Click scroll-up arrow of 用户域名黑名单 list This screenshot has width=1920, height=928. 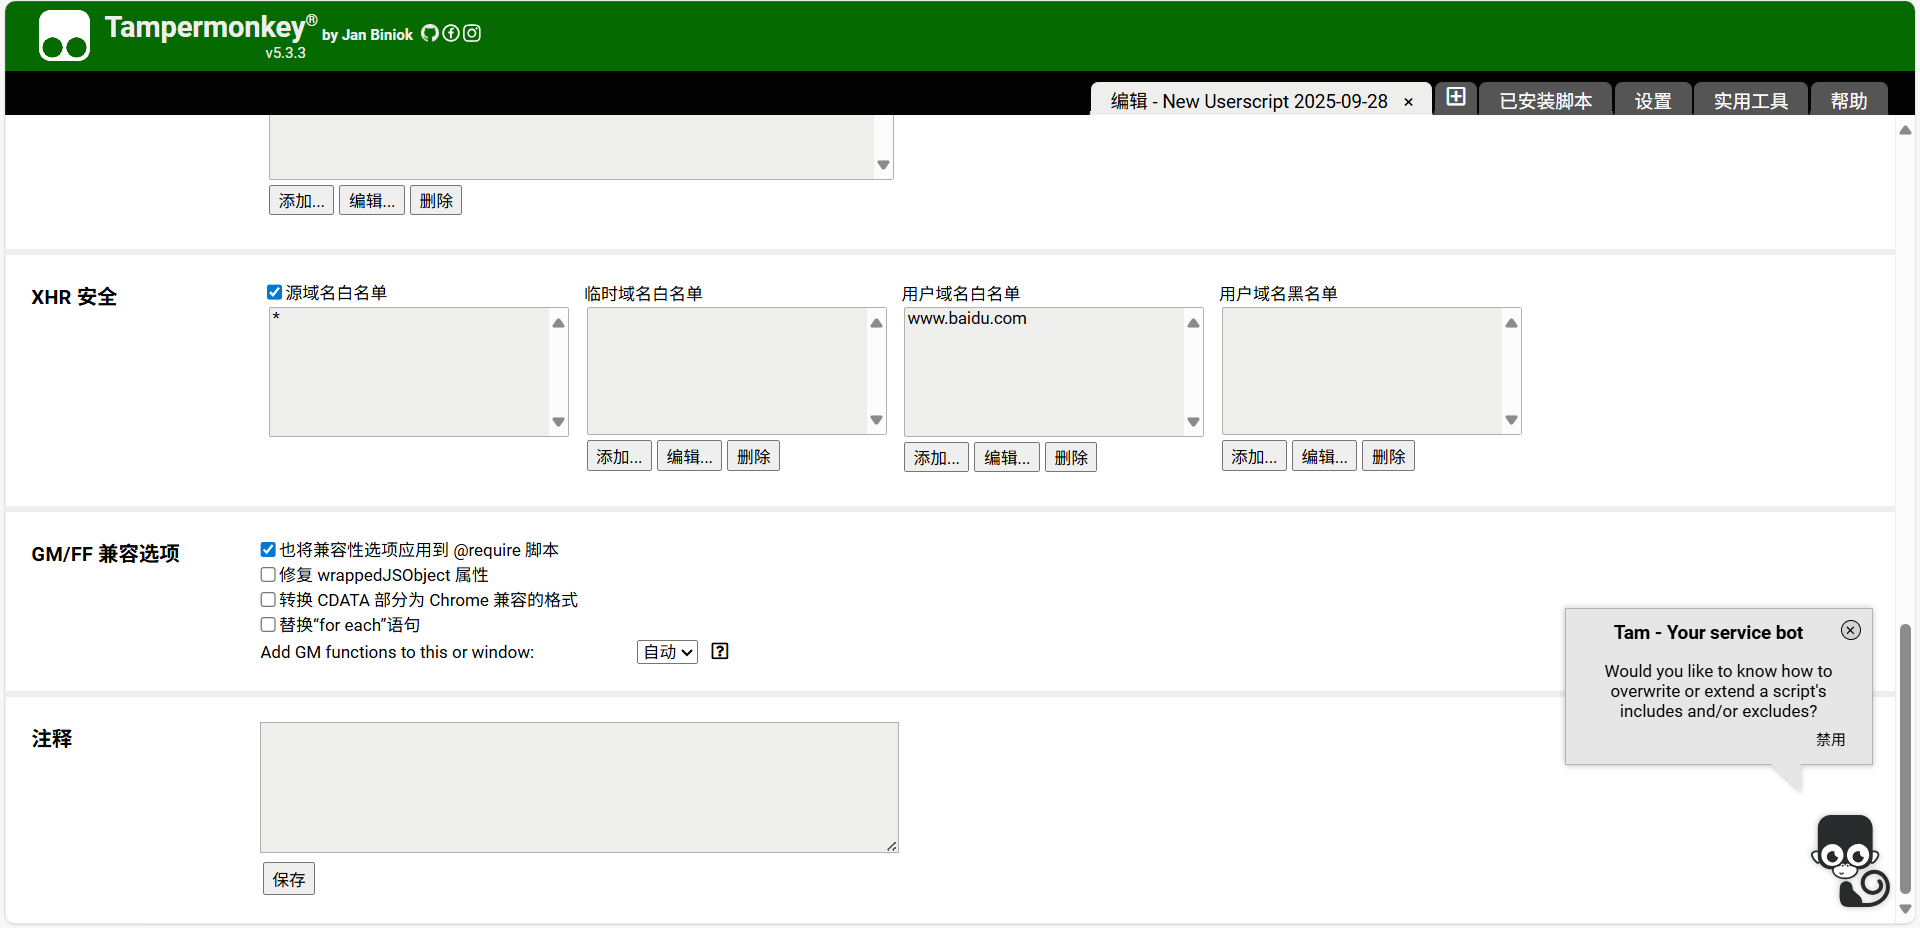(1511, 322)
